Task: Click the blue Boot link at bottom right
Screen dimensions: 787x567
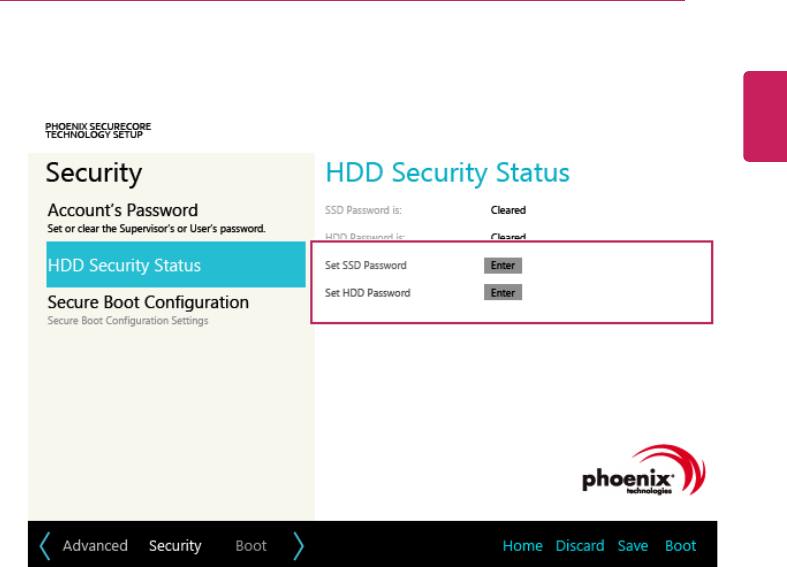Action: [681, 546]
